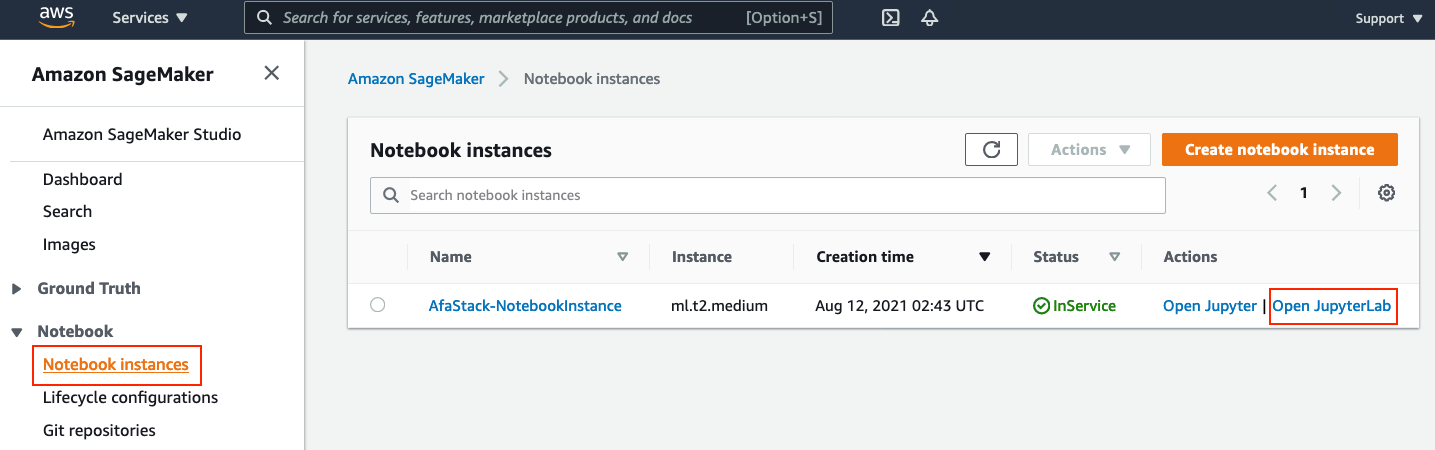1435x450 pixels.
Task: Open Git repositories in sidebar
Action: click(x=99, y=430)
